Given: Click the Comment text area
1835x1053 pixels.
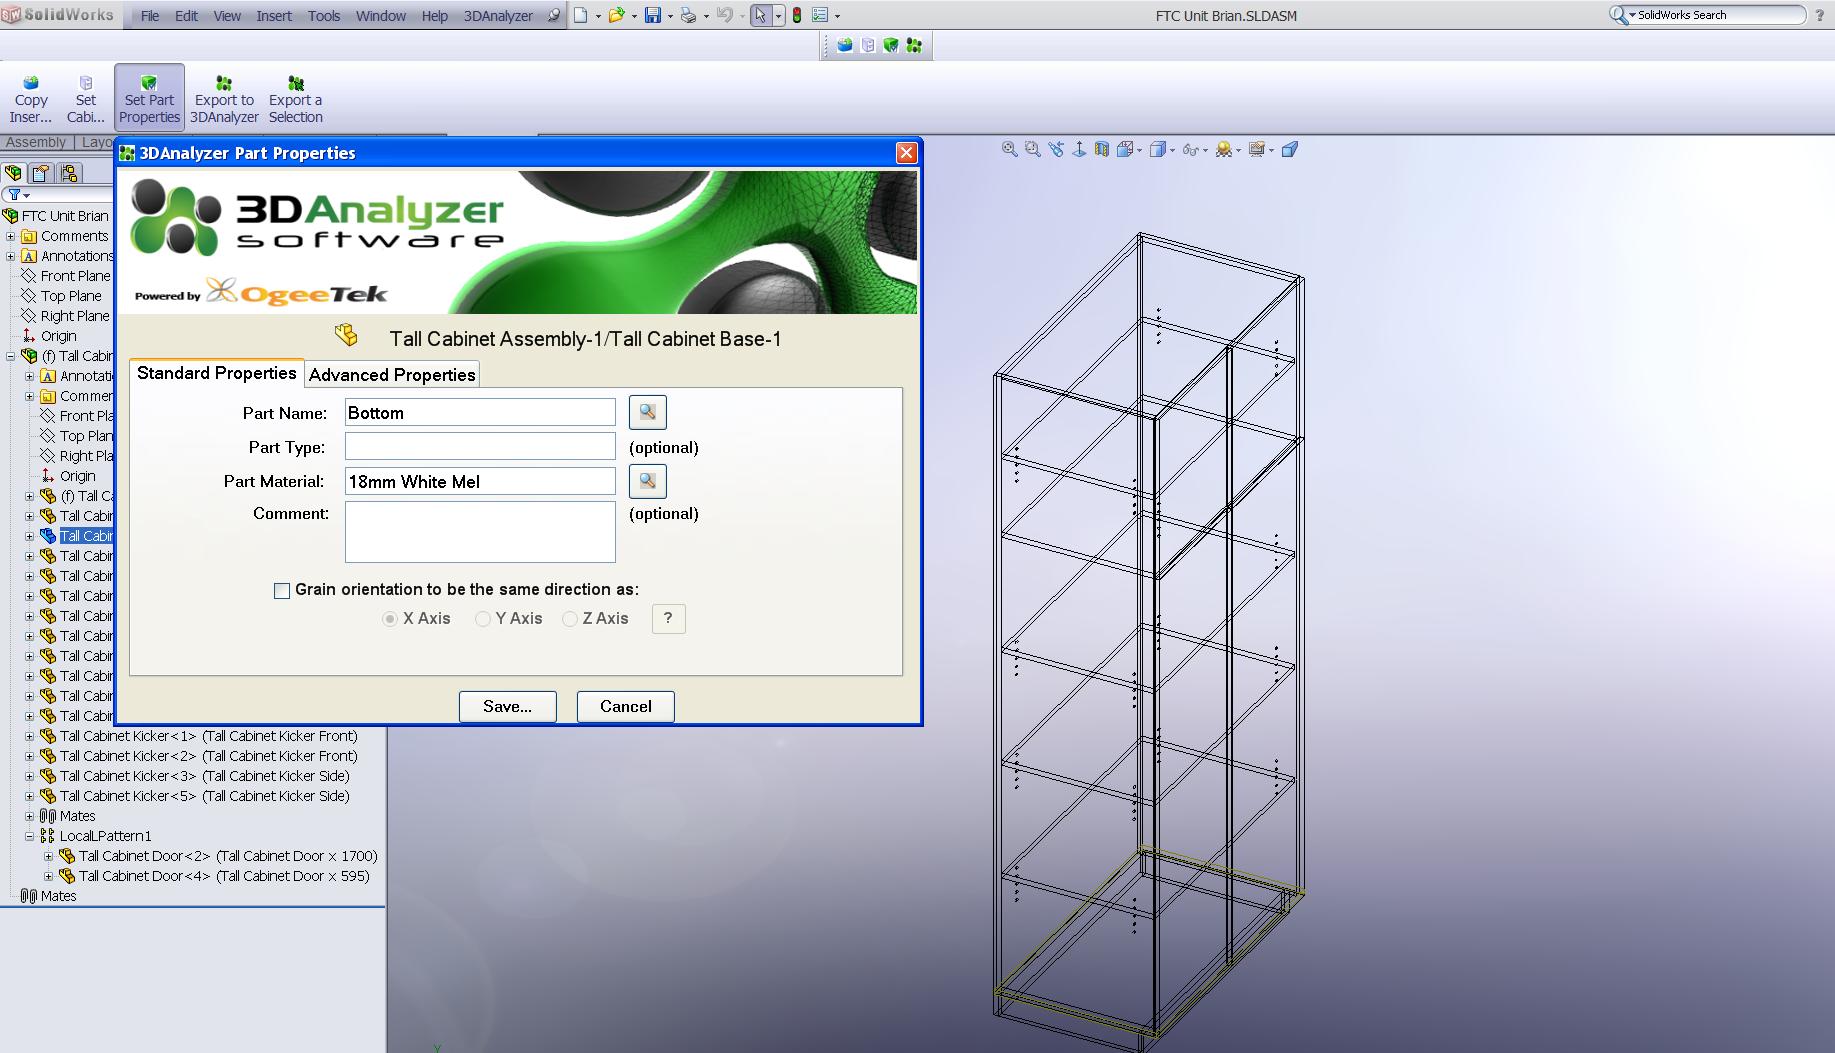Looking at the screenshot, I should 480,532.
